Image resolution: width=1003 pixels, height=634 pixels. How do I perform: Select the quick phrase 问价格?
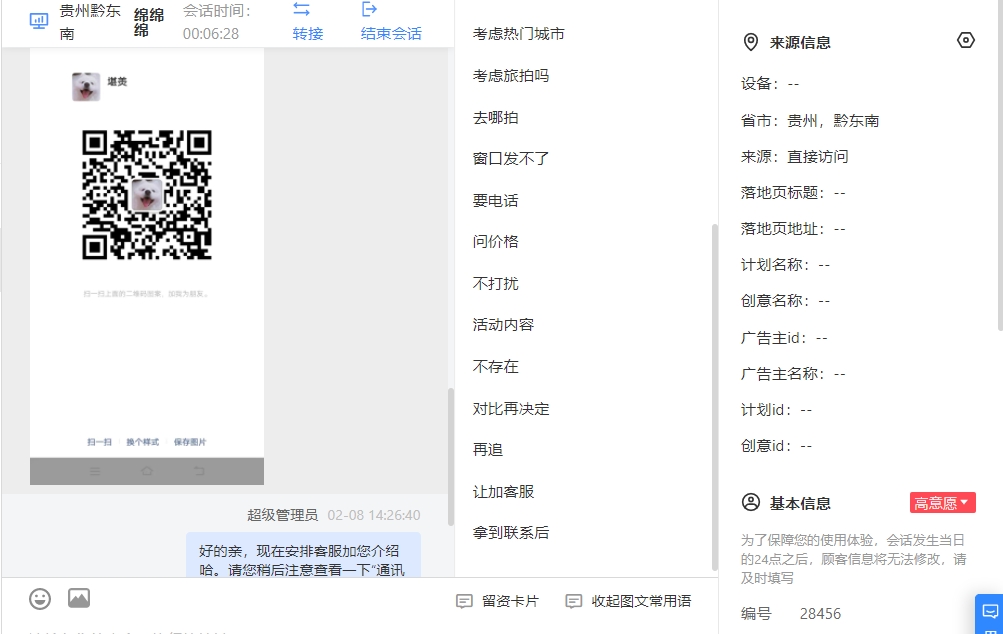(496, 242)
